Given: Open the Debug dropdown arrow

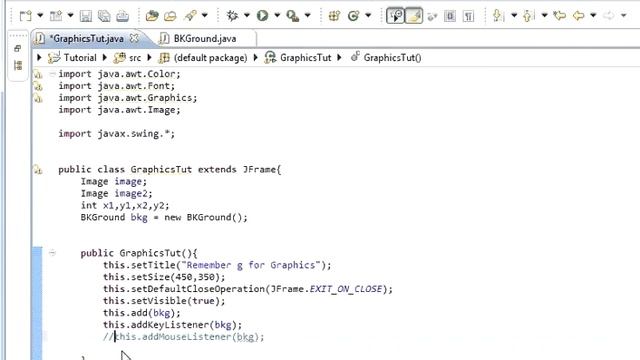Looking at the screenshot, I should (x=247, y=16).
